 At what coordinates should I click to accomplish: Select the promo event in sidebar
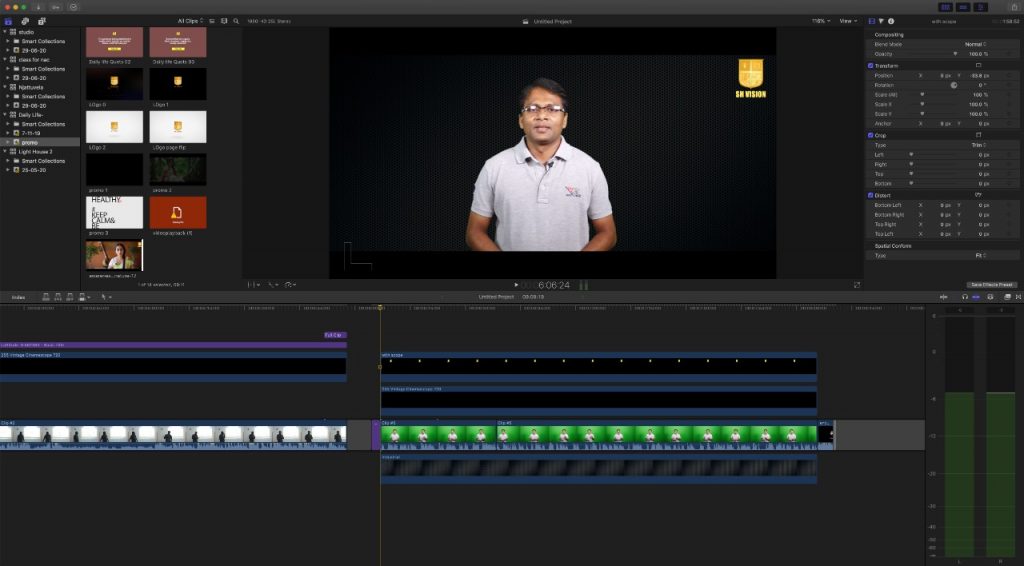pos(29,142)
